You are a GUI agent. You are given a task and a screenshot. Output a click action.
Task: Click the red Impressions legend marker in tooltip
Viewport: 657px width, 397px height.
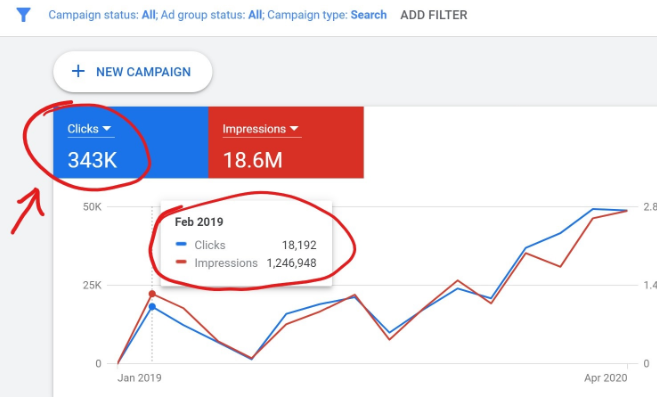[x=181, y=262]
